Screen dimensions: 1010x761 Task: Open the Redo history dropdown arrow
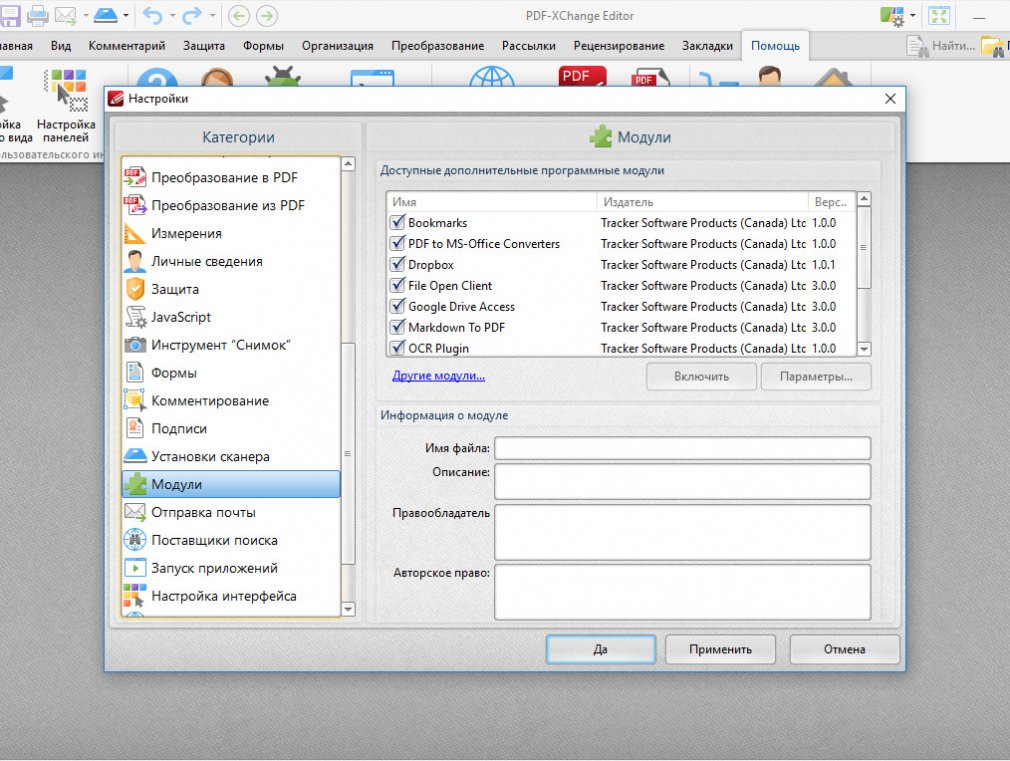(x=213, y=15)
